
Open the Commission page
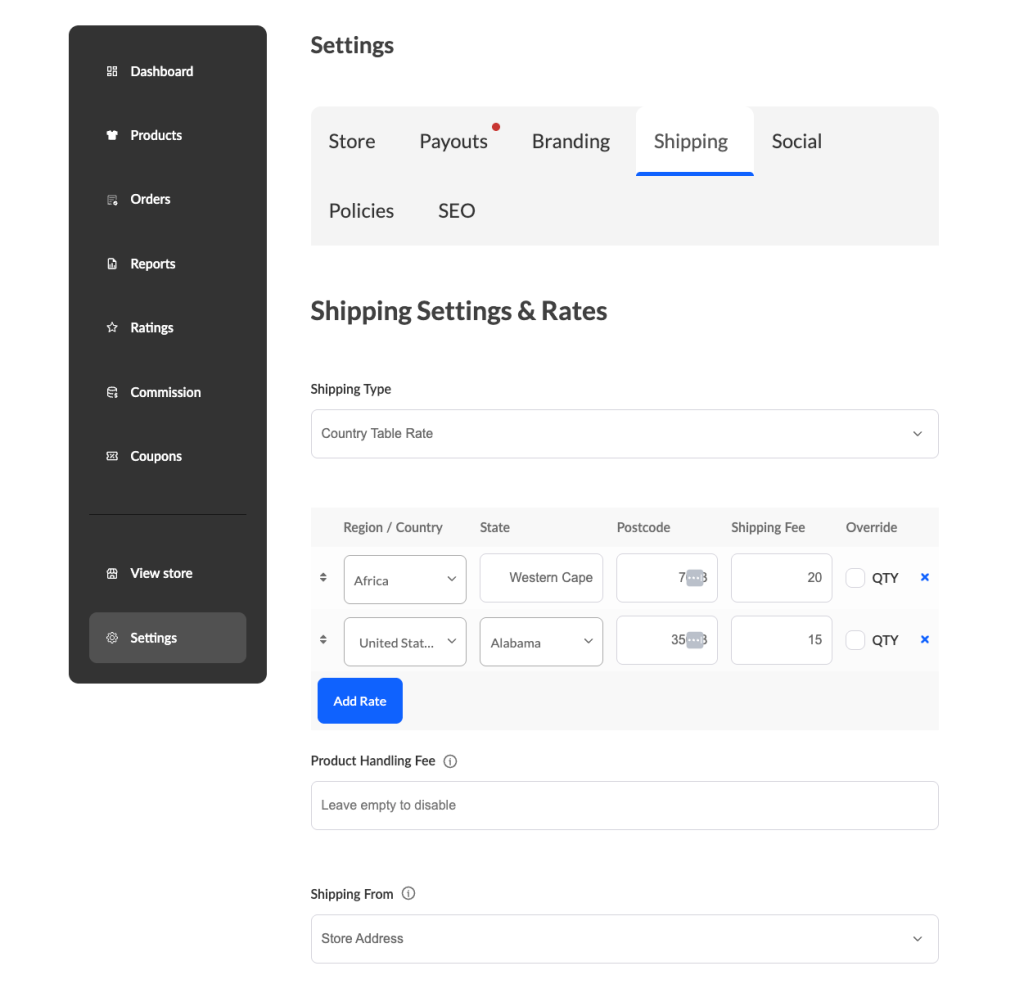point(165,392)
